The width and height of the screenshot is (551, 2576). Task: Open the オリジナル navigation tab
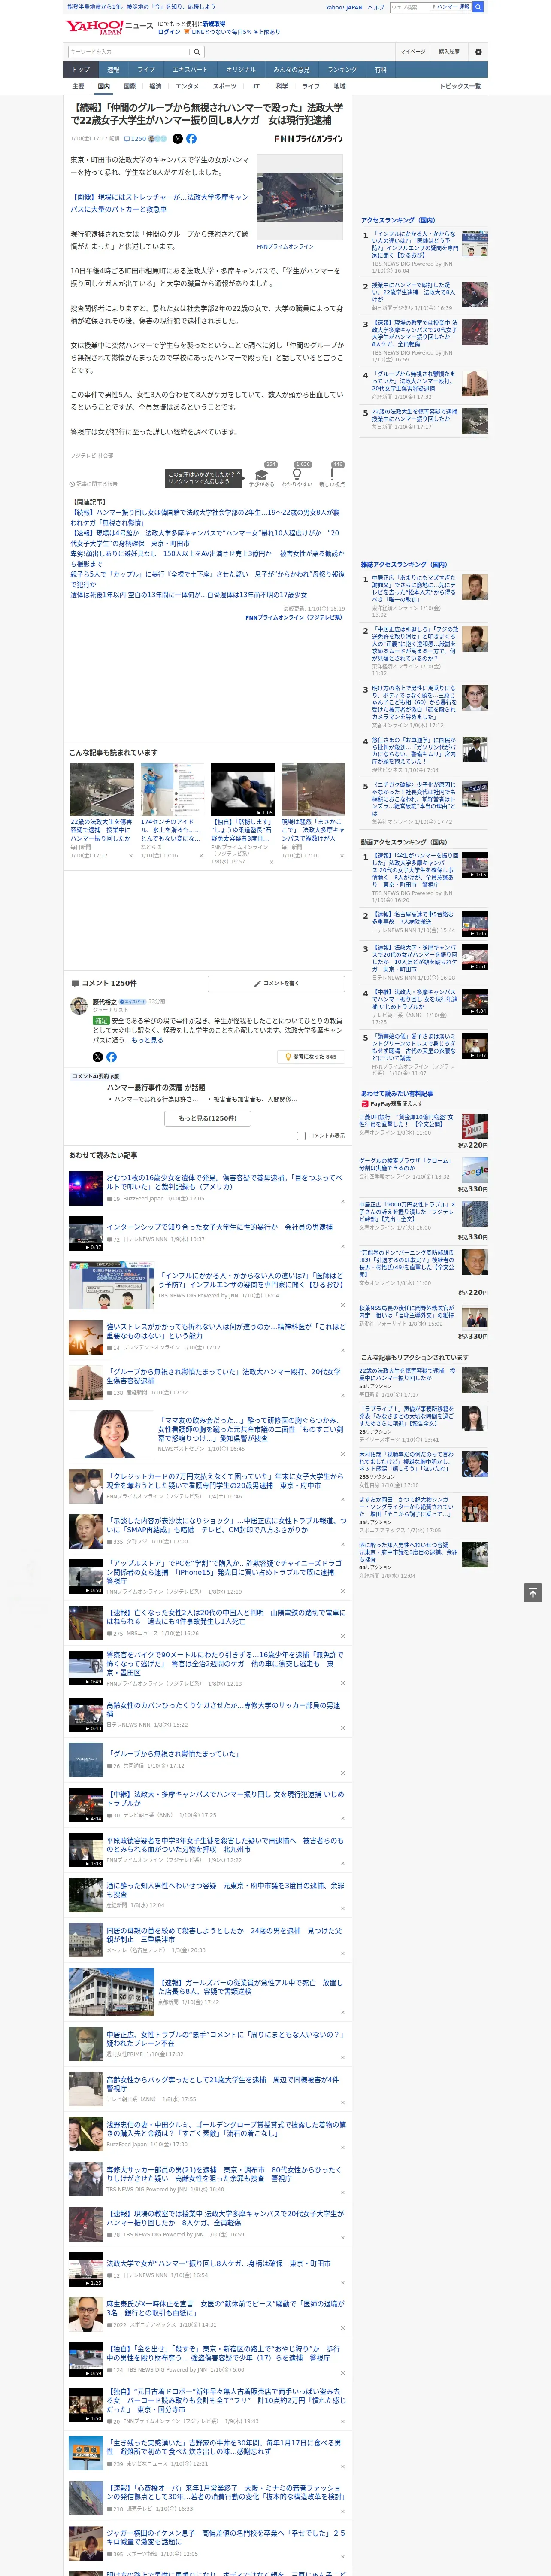pos(241,70)
